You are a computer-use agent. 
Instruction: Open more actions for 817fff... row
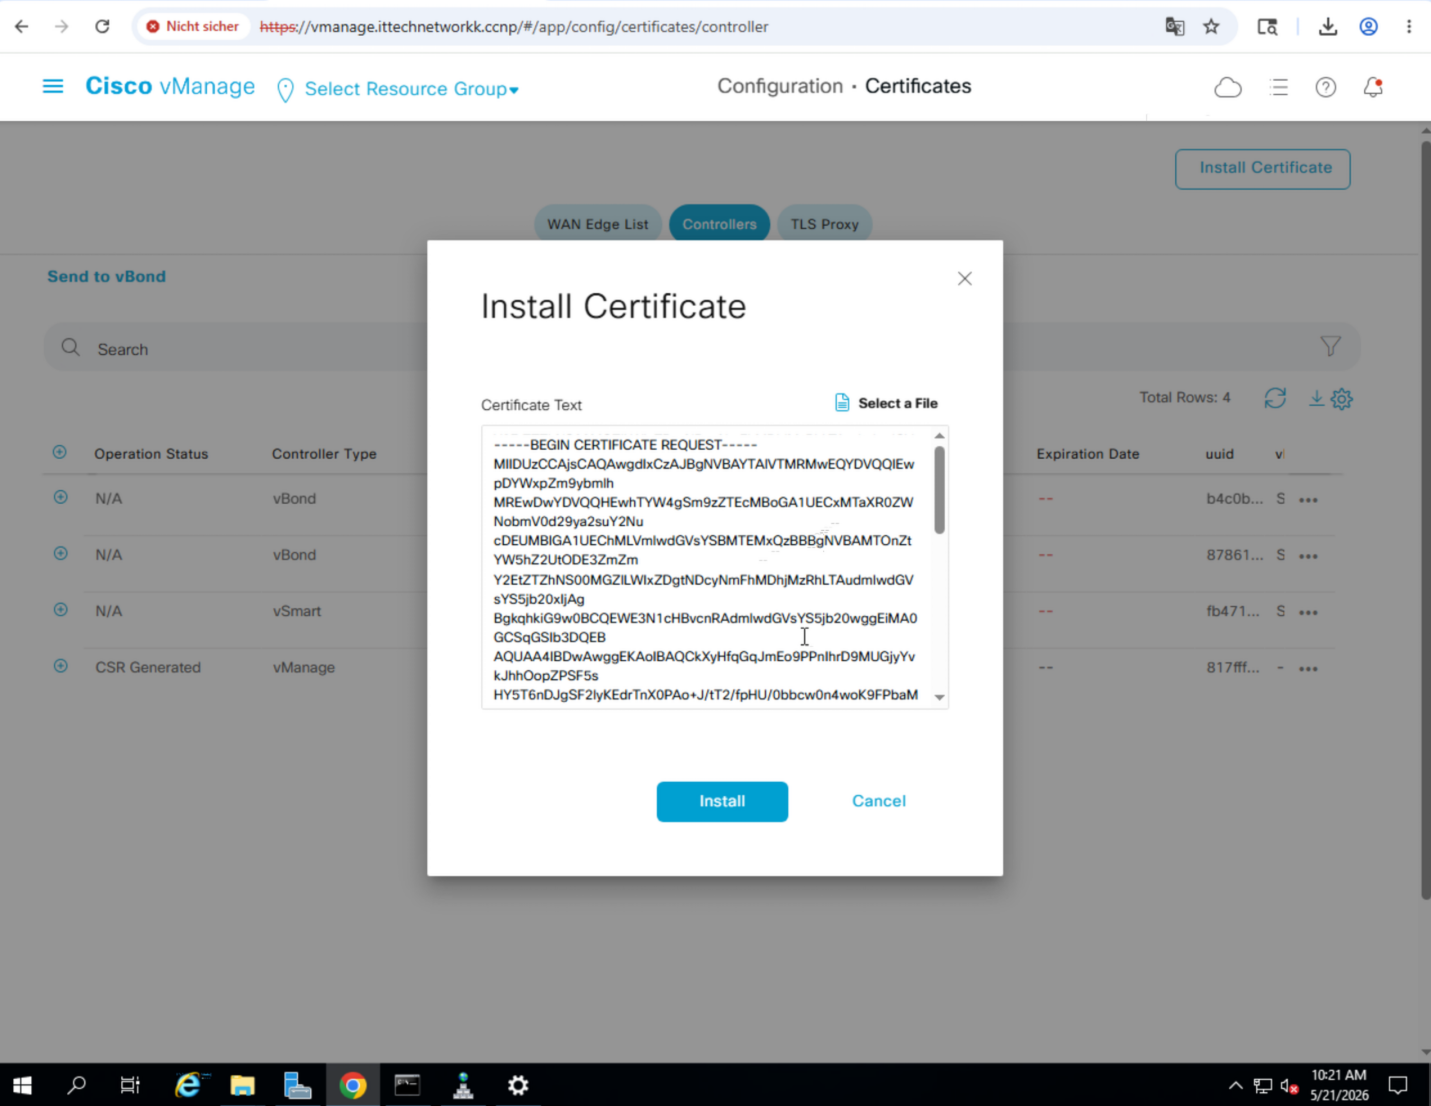tap(1308, 668)
